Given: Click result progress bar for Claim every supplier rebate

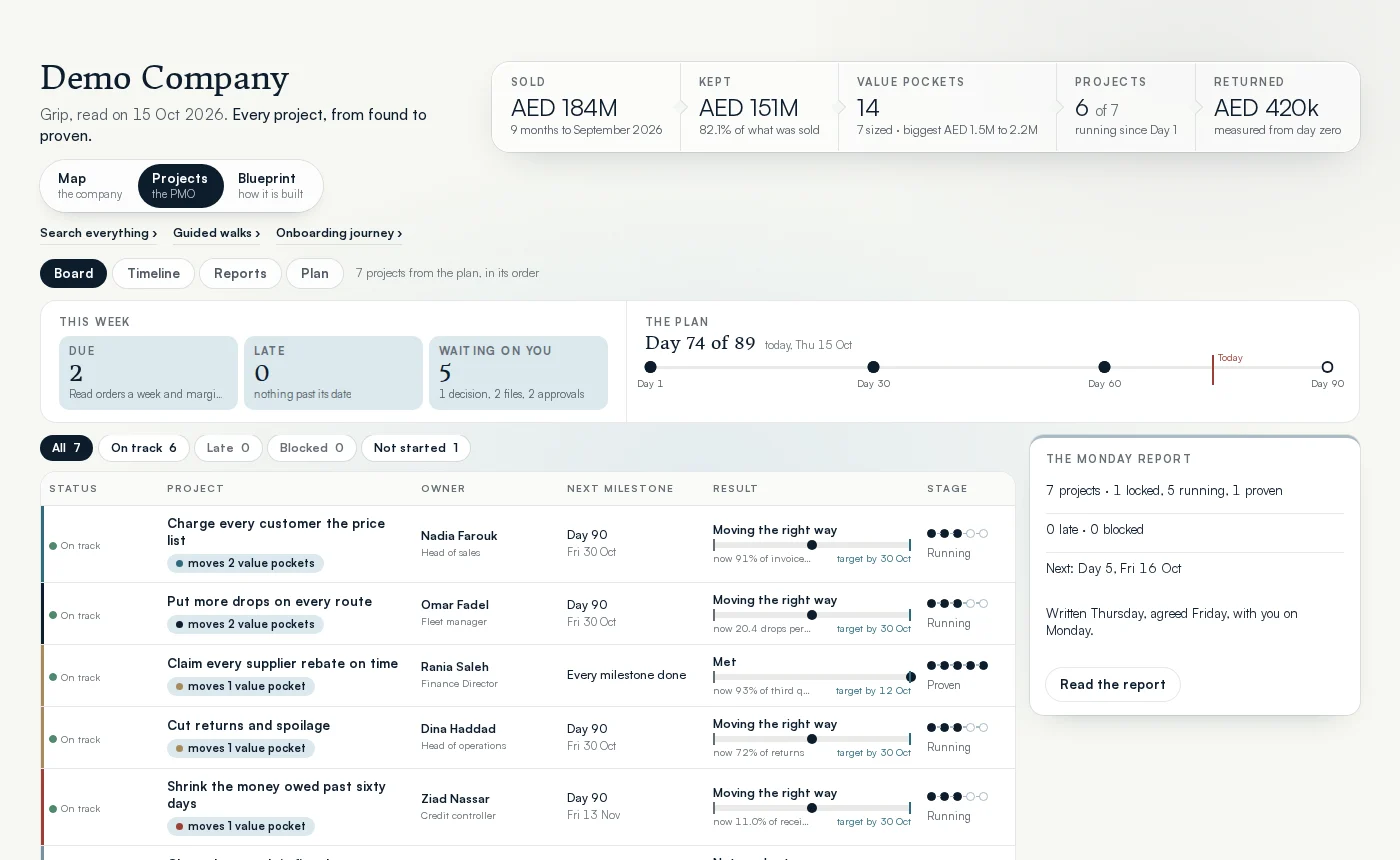Looking at the screenshot, I should [812, 677].
